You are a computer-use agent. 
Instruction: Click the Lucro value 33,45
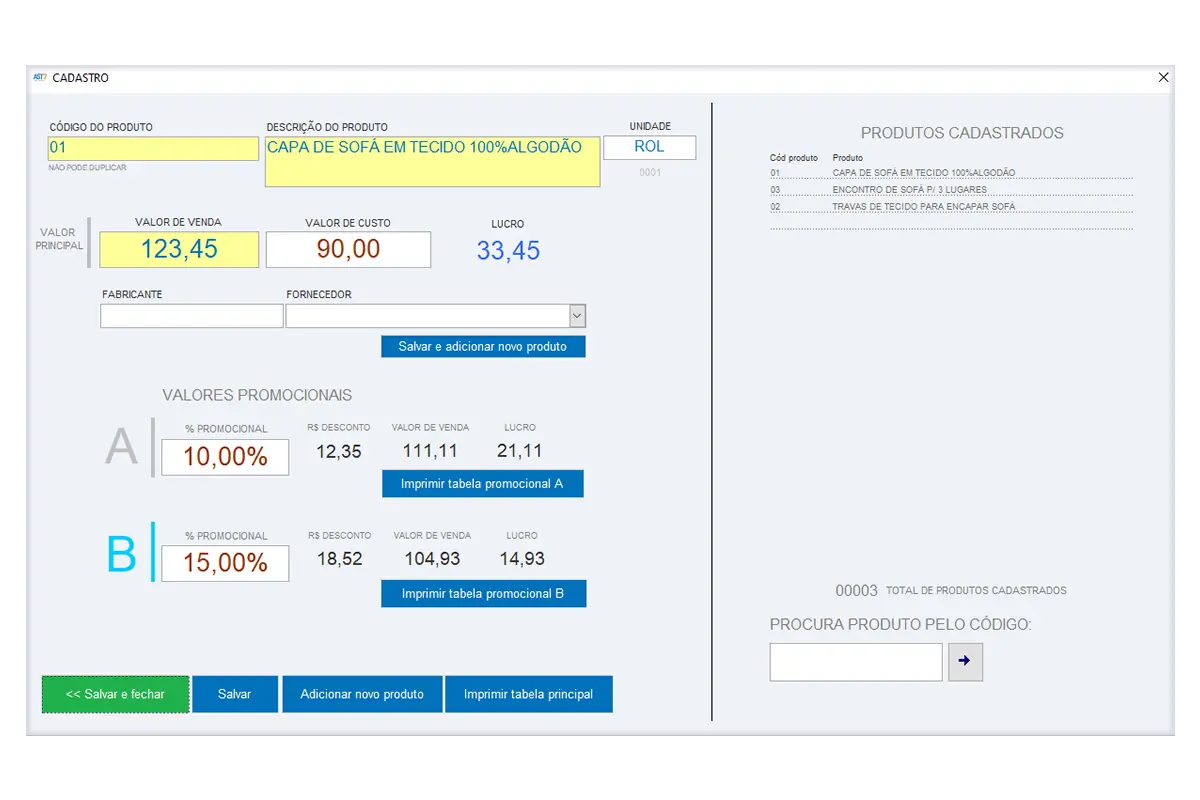[x=508, y=251]
